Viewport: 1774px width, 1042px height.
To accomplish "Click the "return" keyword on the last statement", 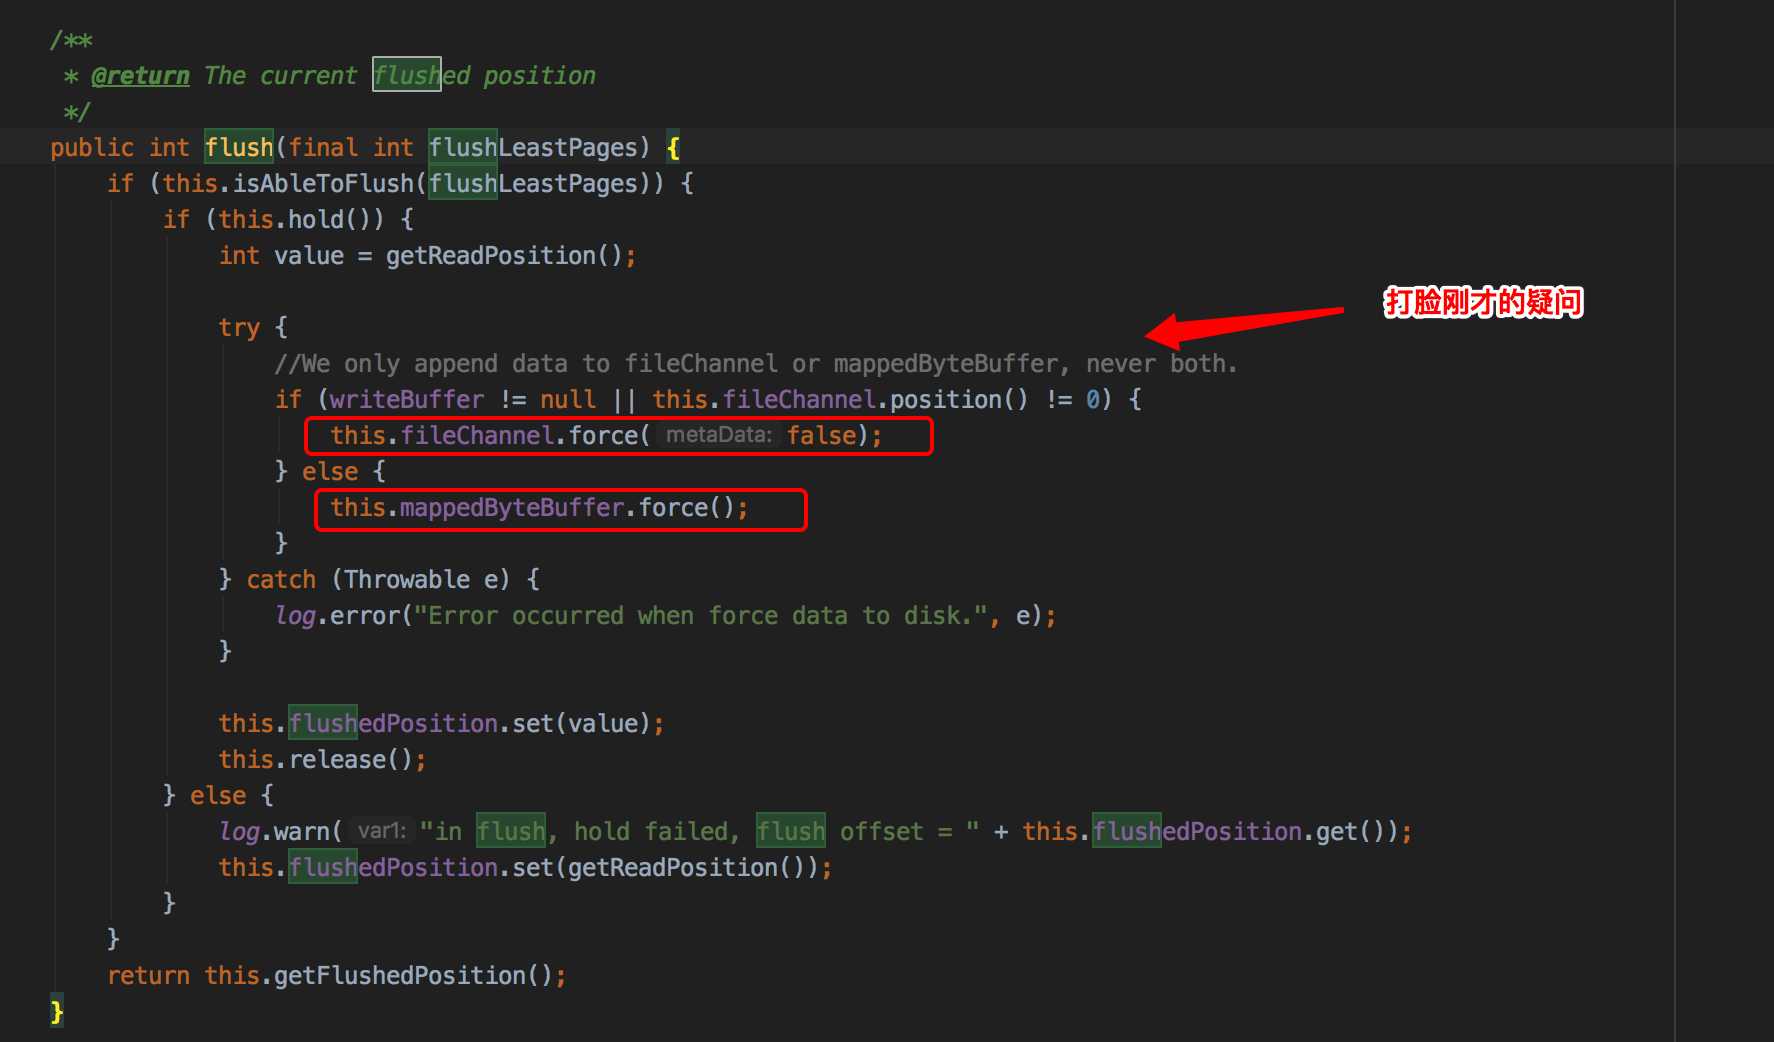I will [x=148, y=976].
